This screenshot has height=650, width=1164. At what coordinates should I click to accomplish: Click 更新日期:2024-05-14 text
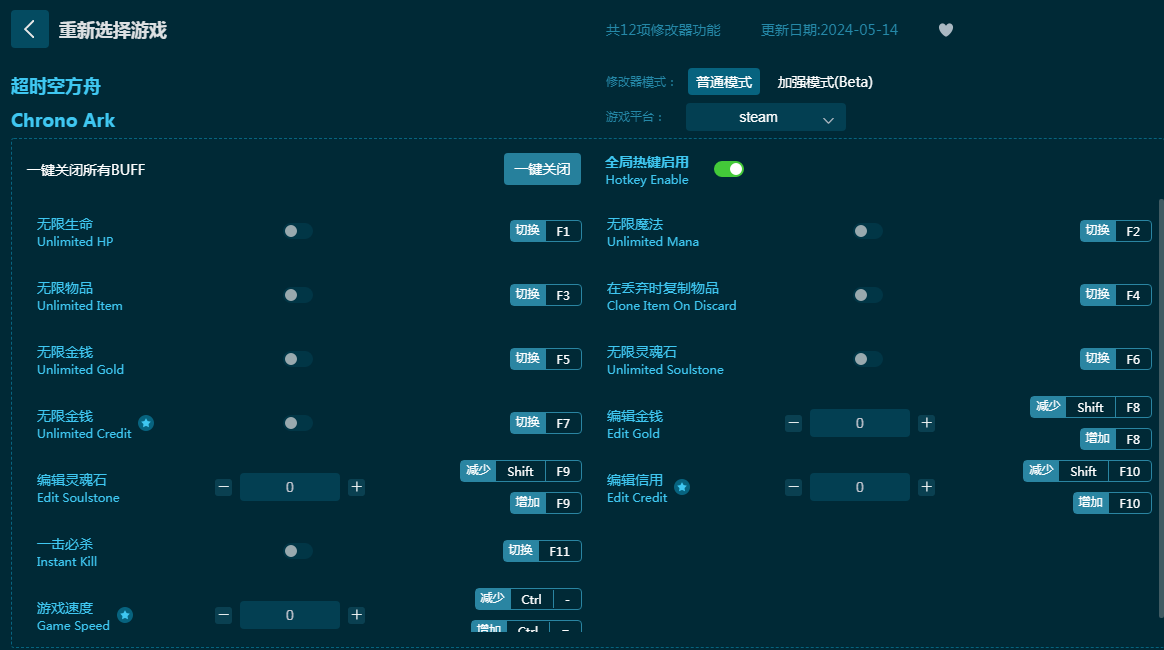(x=829, y=30)
